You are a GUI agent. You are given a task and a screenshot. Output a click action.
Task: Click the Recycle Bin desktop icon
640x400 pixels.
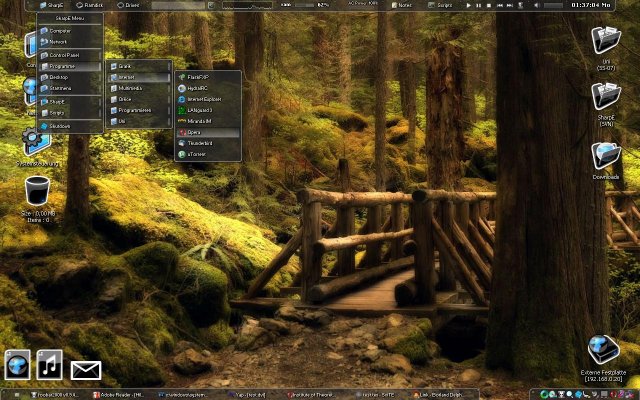[x=37, y=191]
